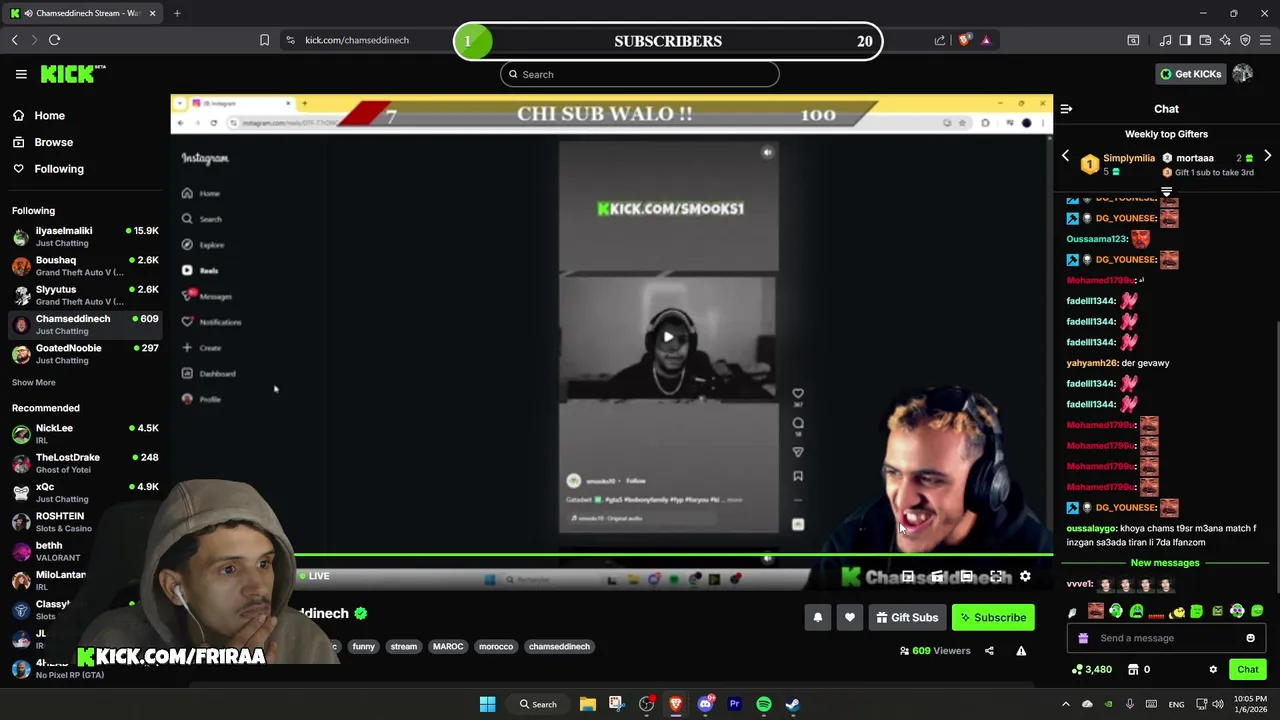Image resolution: width=1280 pixels, height=720 pixels.
Task: Collapse the weekly top gifters panel
Action: 1166,192
